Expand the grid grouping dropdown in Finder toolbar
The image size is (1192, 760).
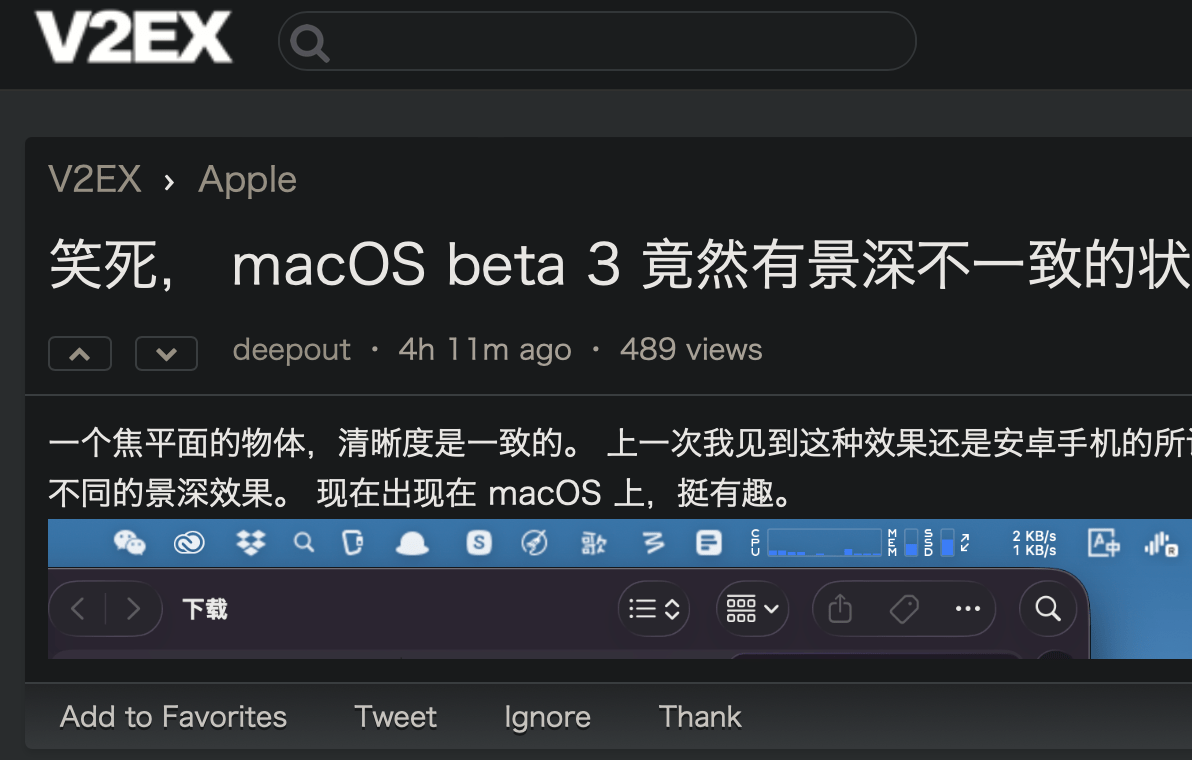pos(753,609)
